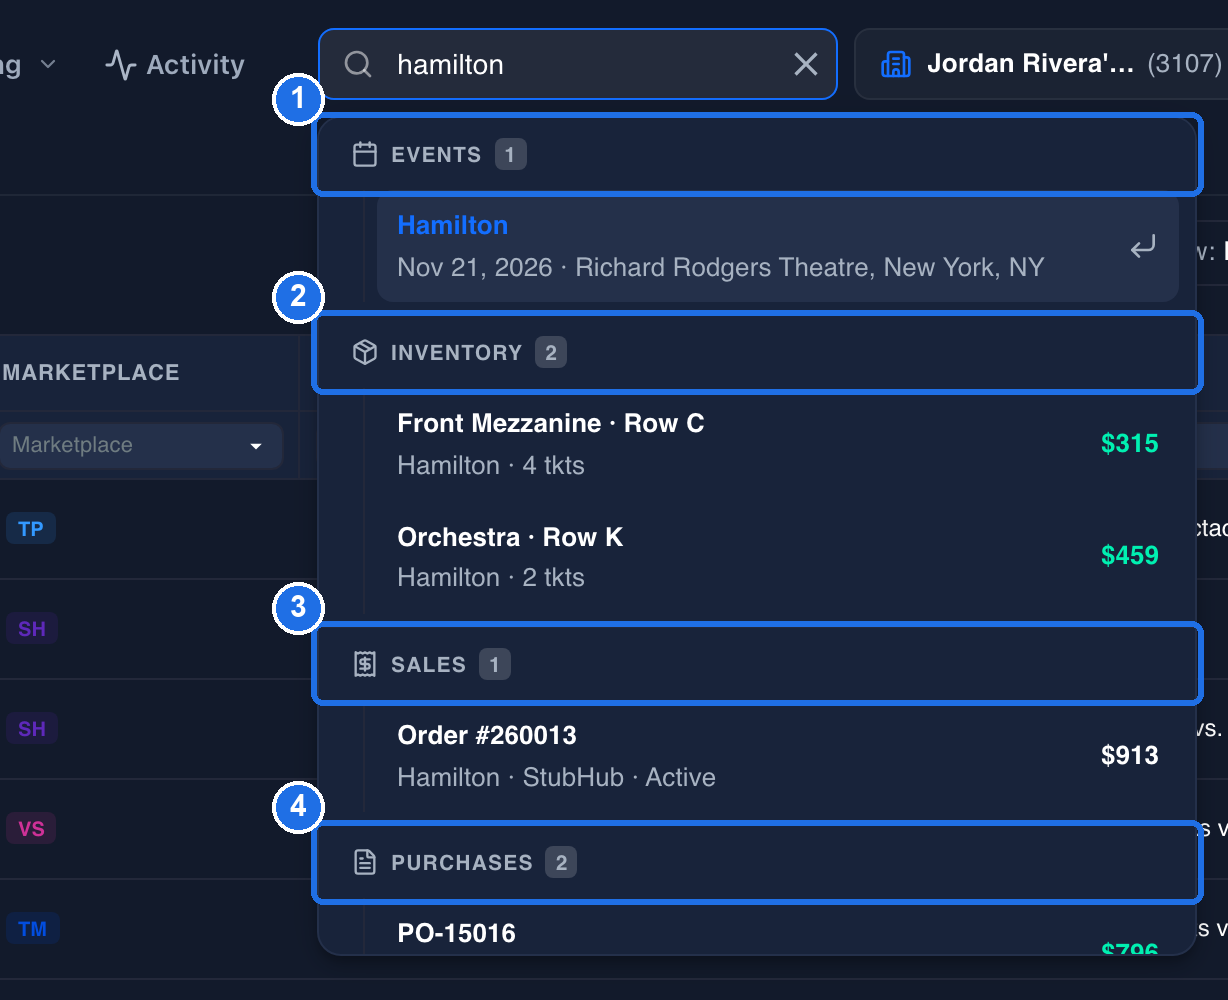Clear the hamilton search text

click(806, 65)
